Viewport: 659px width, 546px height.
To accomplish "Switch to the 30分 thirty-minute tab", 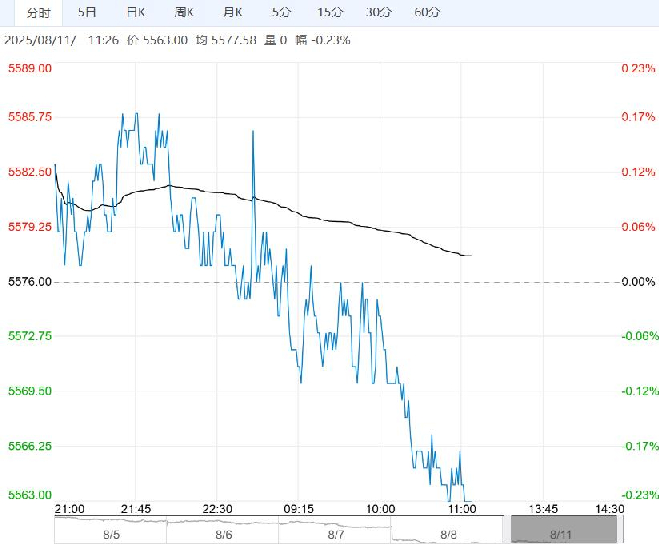I will click(378, 12).
